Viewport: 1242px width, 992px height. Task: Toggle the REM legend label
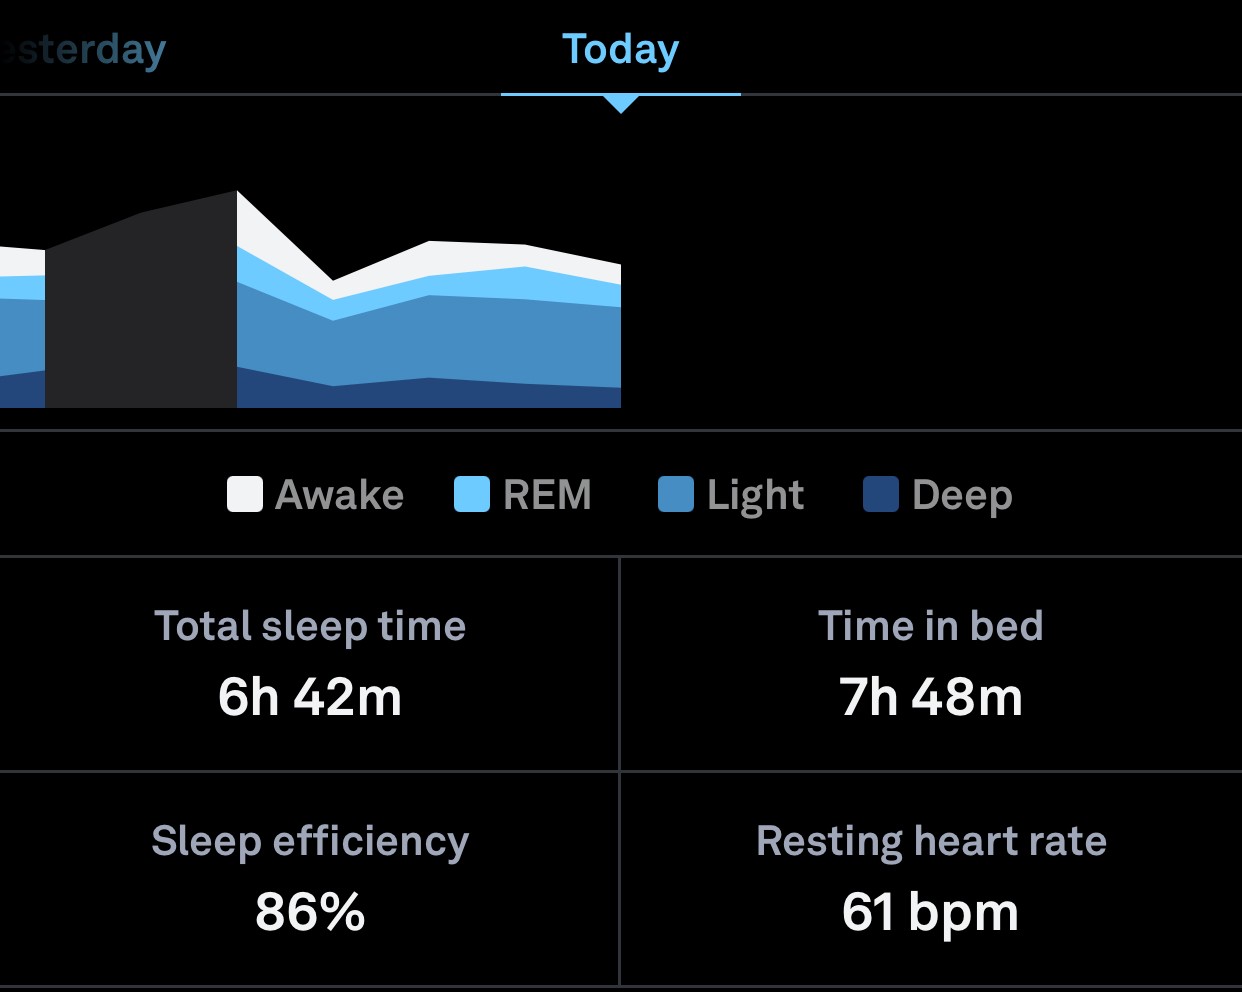coord(547,495)
